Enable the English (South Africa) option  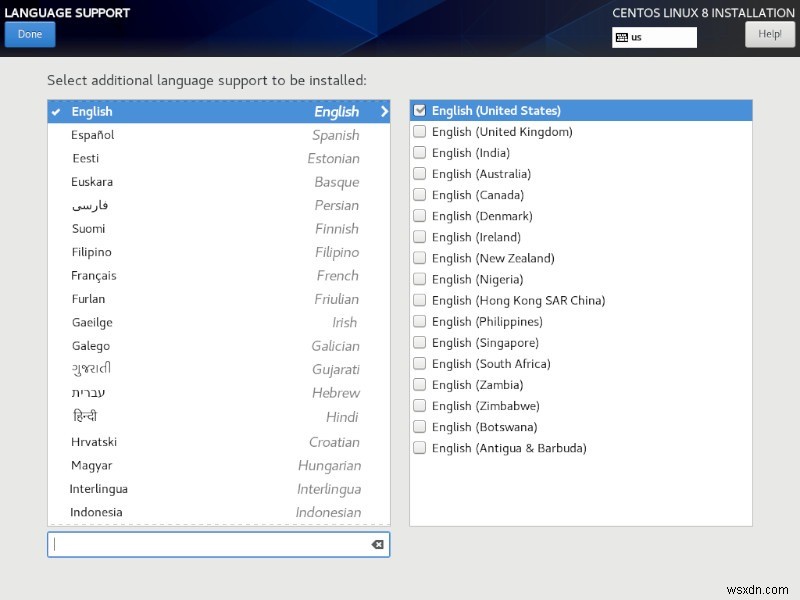pyautogui.click(x=419, y=363)
